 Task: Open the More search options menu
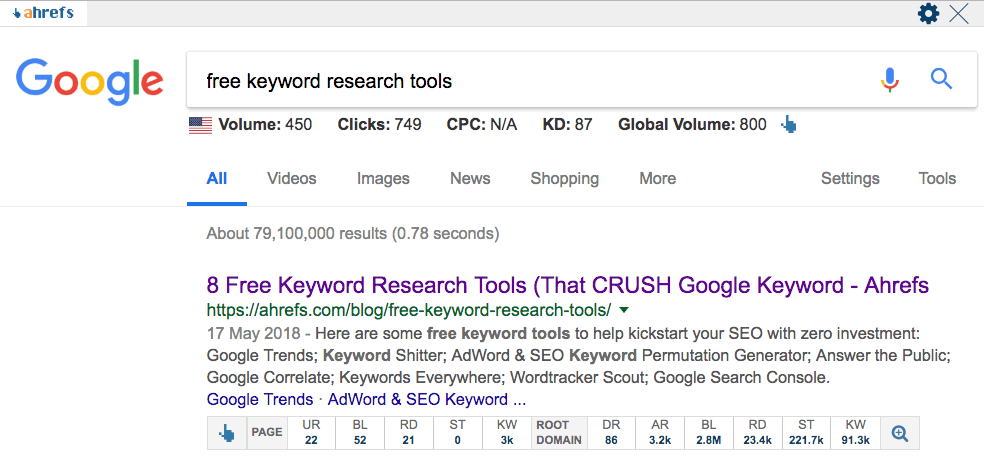[x=657, y=179]
